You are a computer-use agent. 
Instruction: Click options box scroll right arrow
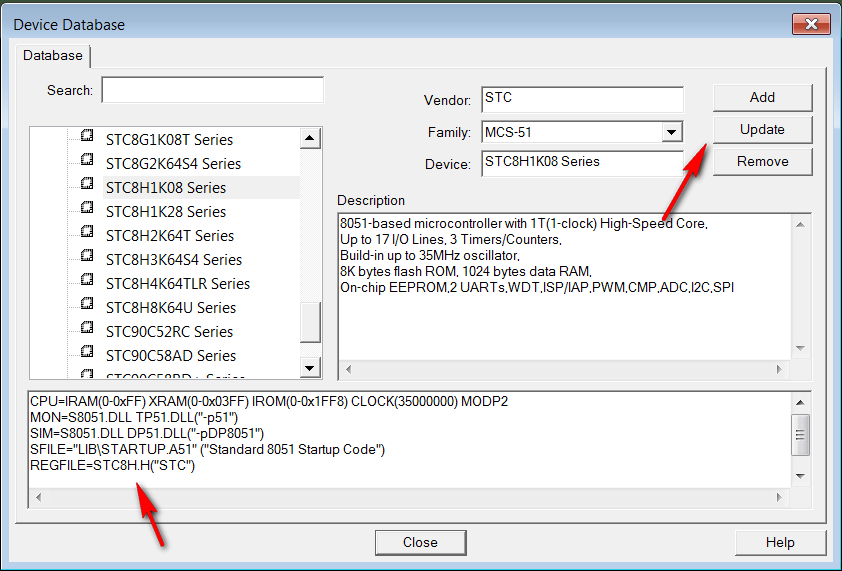779,497
